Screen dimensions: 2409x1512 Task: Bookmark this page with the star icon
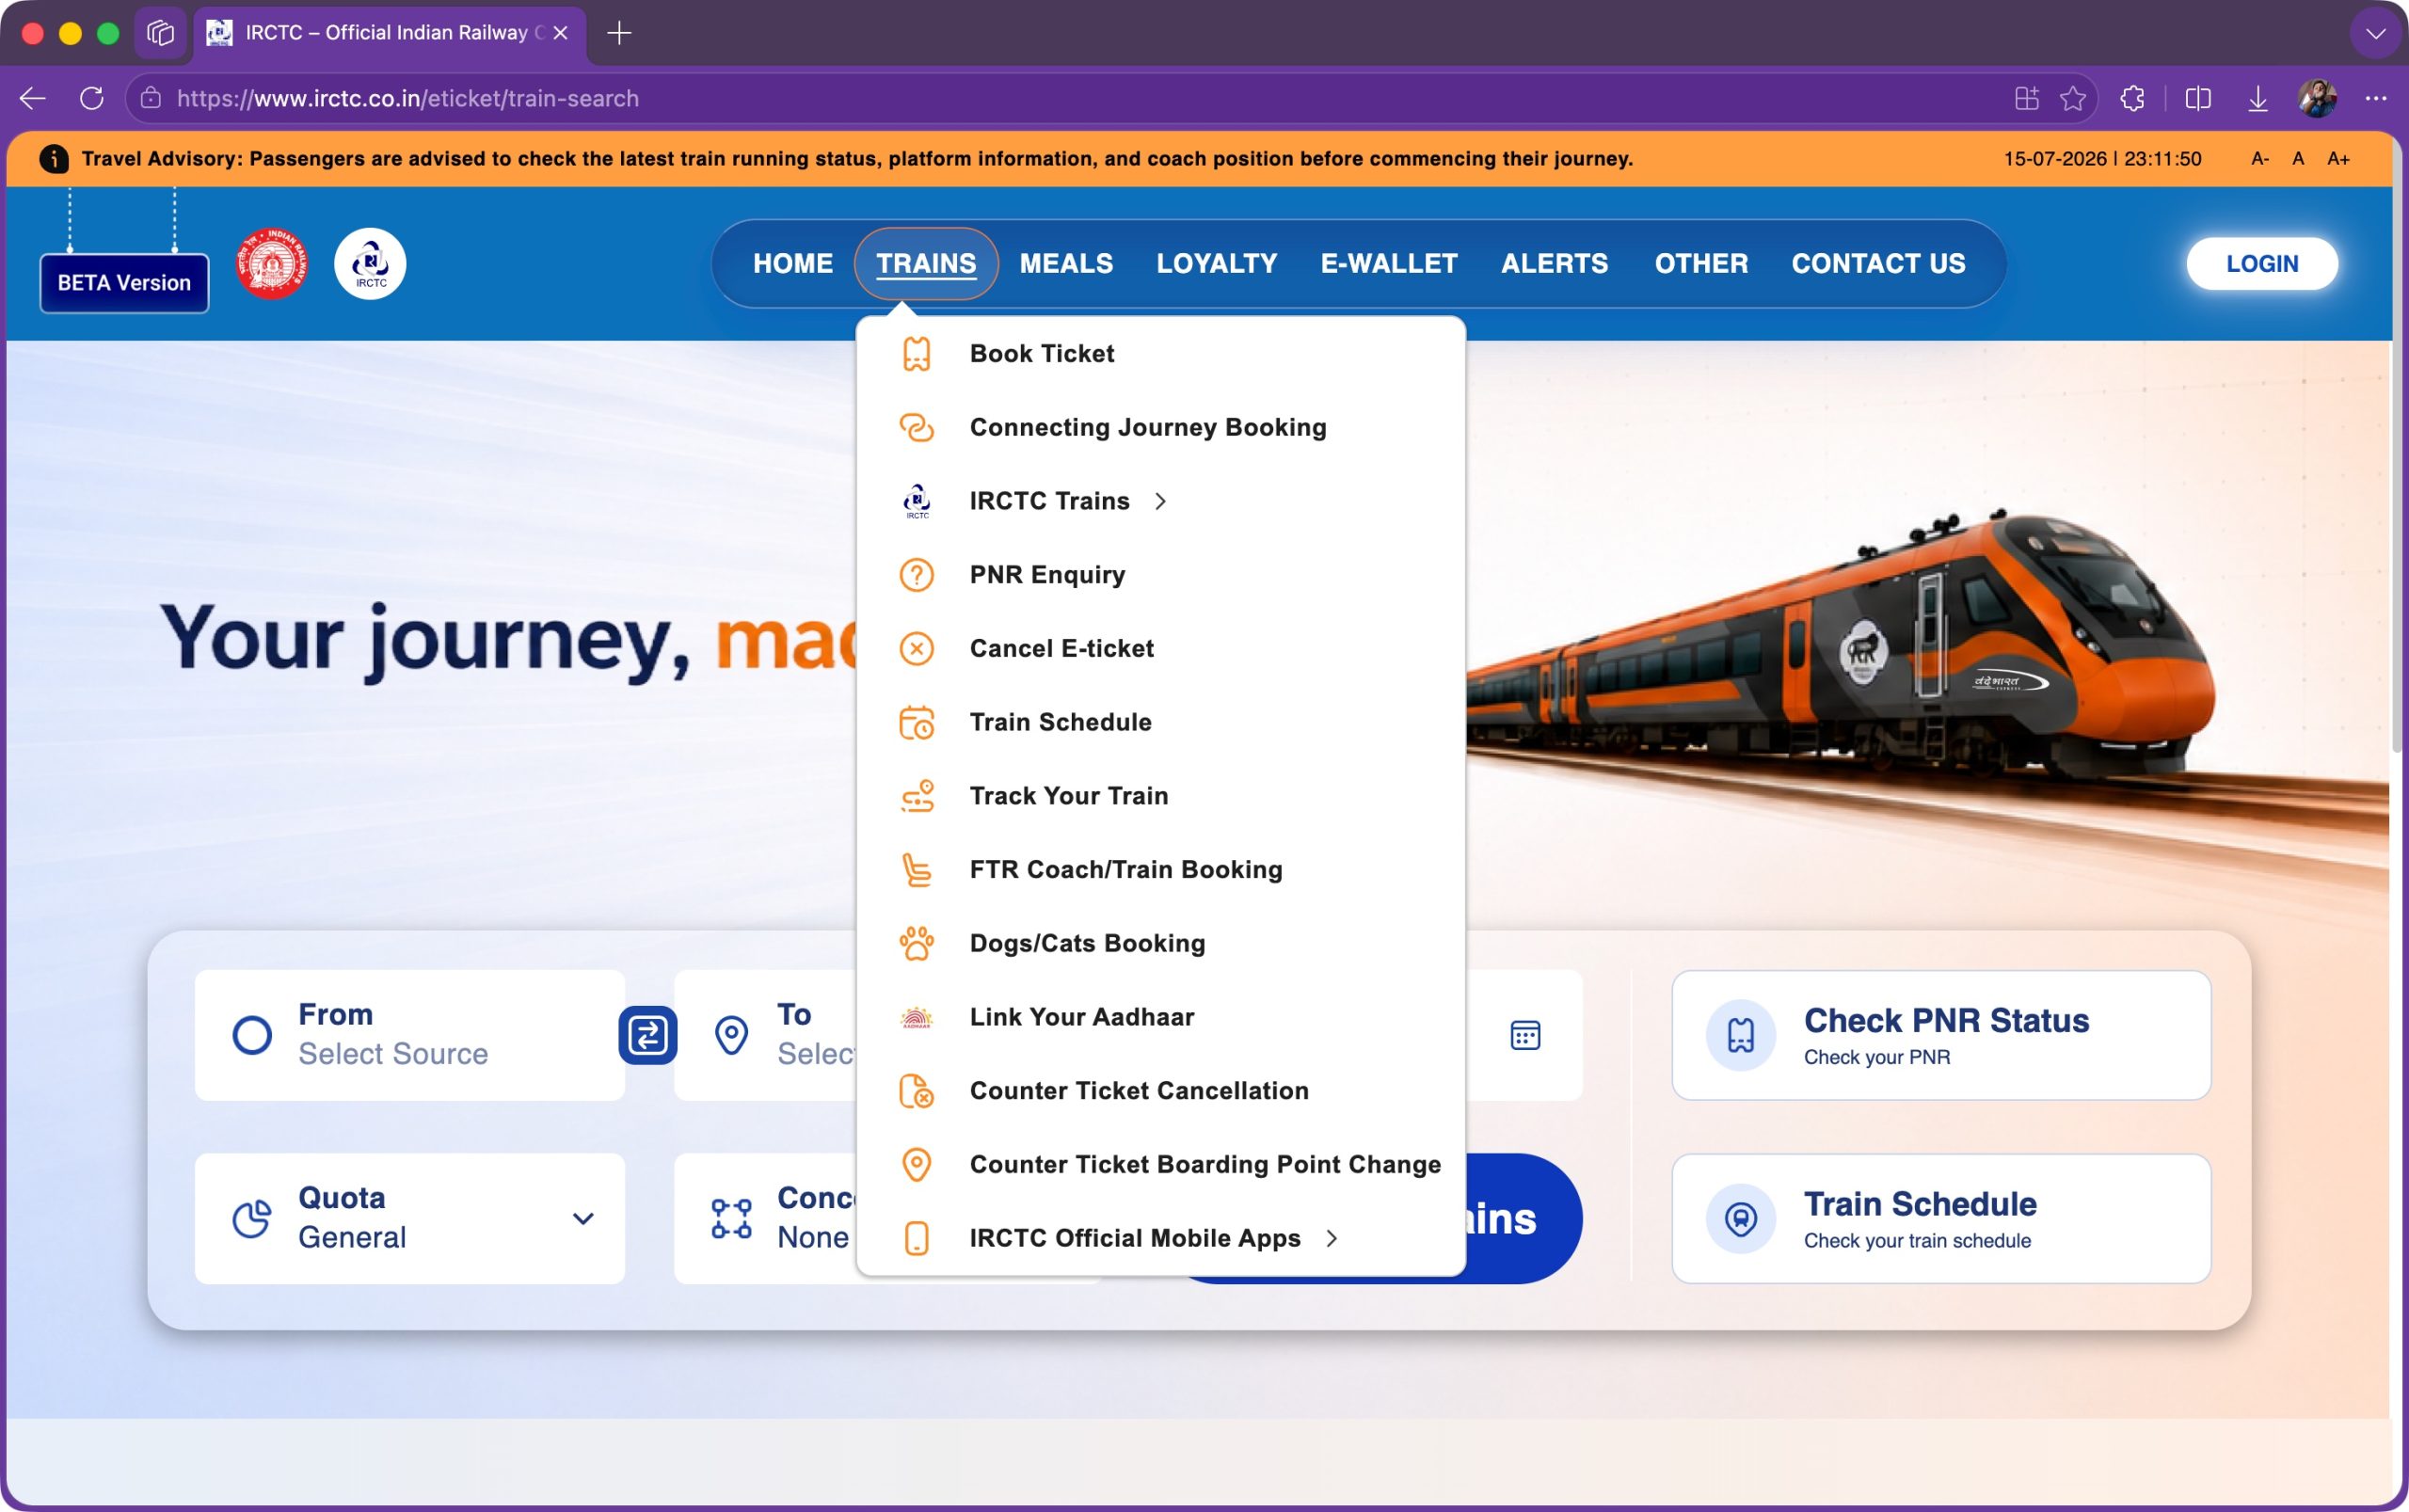click(x=2072, y=98)
